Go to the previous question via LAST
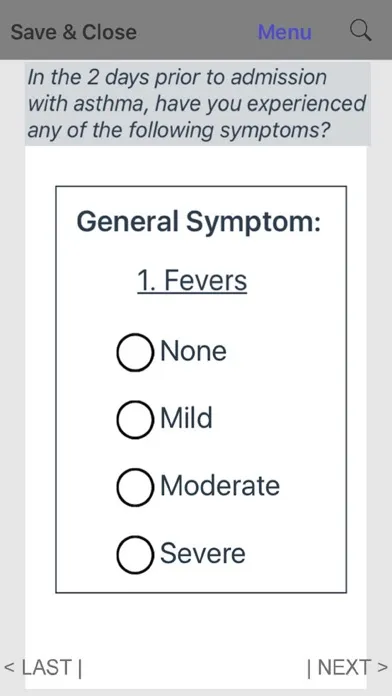 pos(47,667)
